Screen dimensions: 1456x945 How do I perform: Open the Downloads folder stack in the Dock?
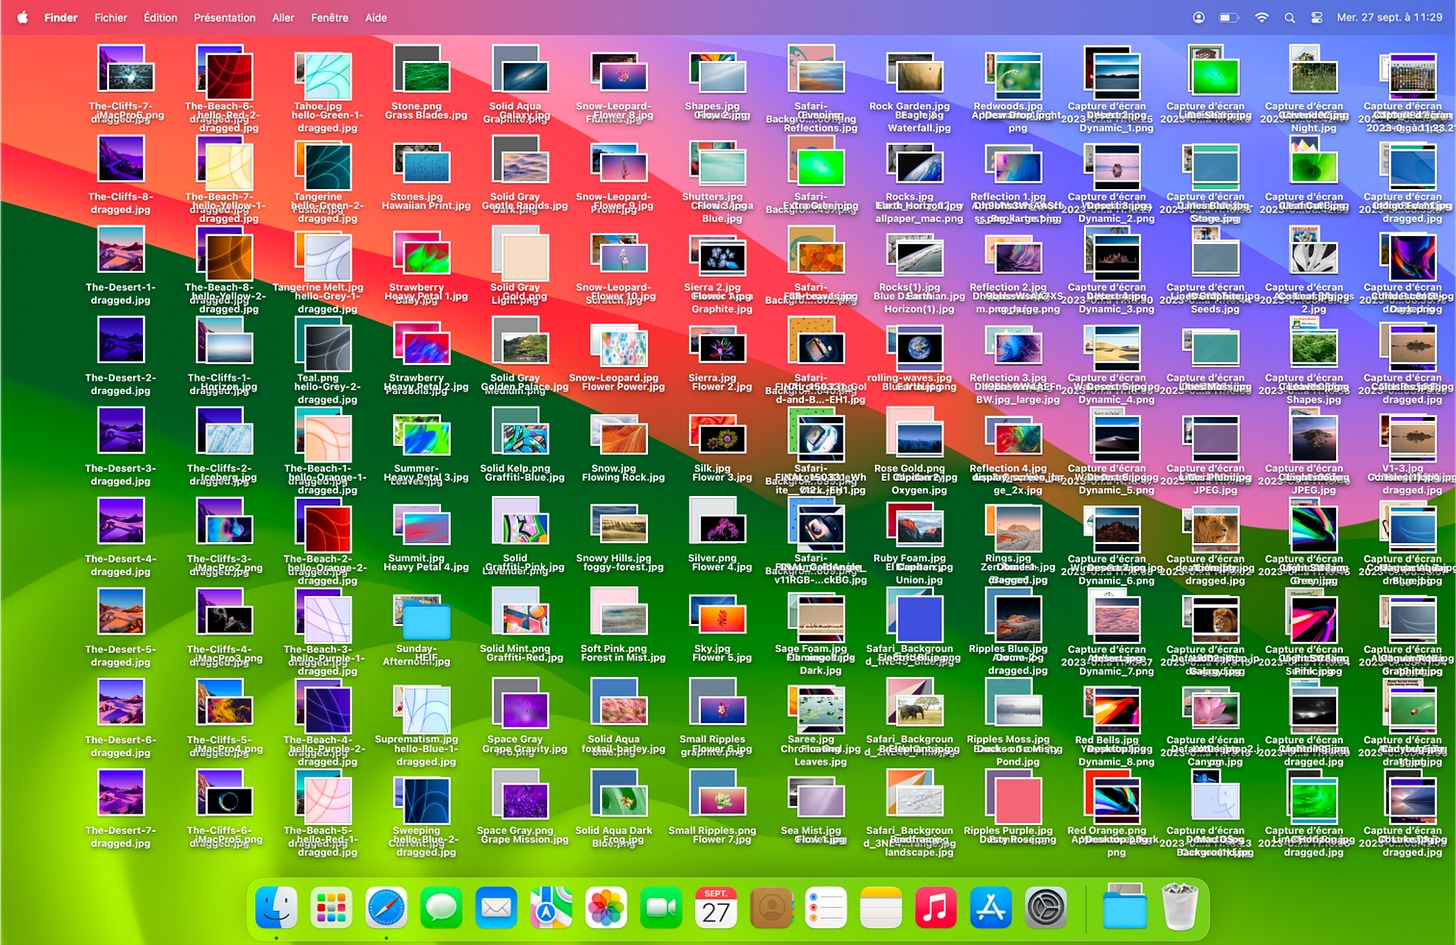click(1125, 908)
